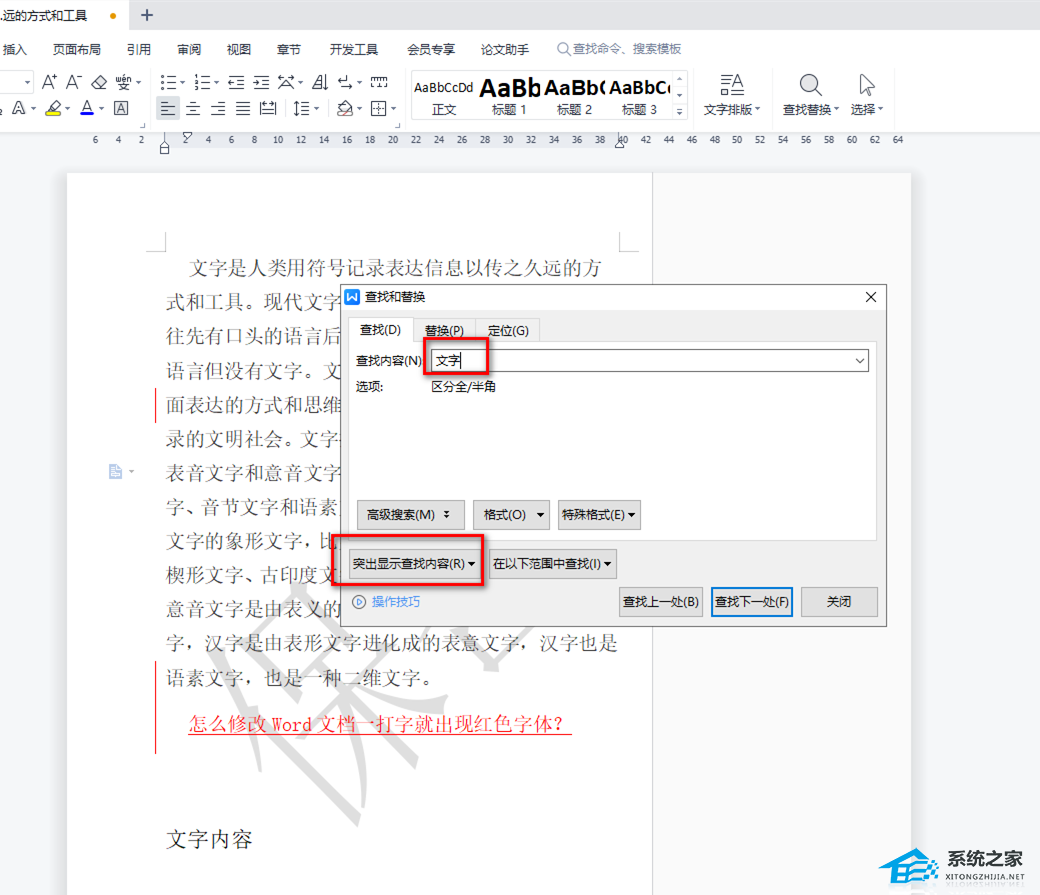
Task: Open text effects outlined A tool
Action: (19, 108)
